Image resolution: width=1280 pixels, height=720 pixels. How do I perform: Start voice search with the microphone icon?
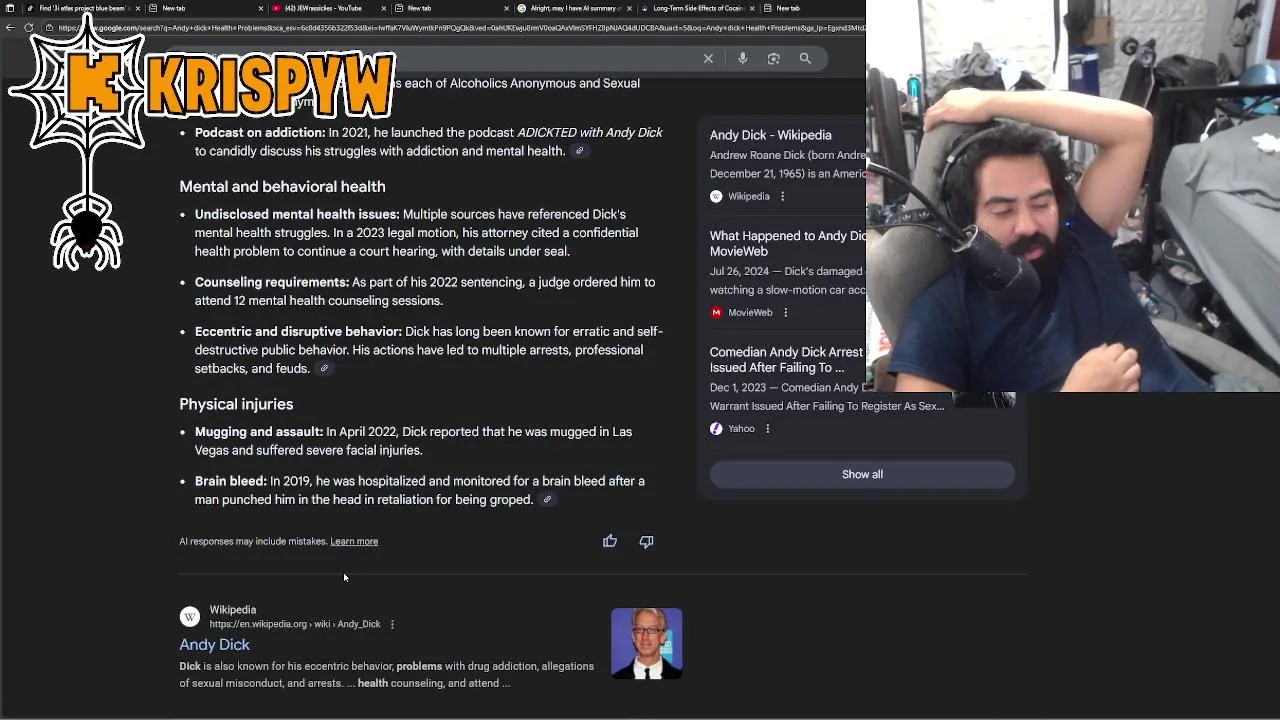click(742, 59)
